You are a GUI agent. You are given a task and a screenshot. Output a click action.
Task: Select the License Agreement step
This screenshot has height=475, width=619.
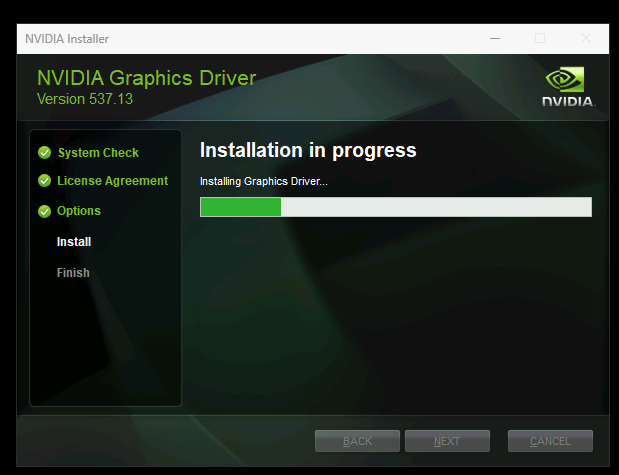coord(113,181)
